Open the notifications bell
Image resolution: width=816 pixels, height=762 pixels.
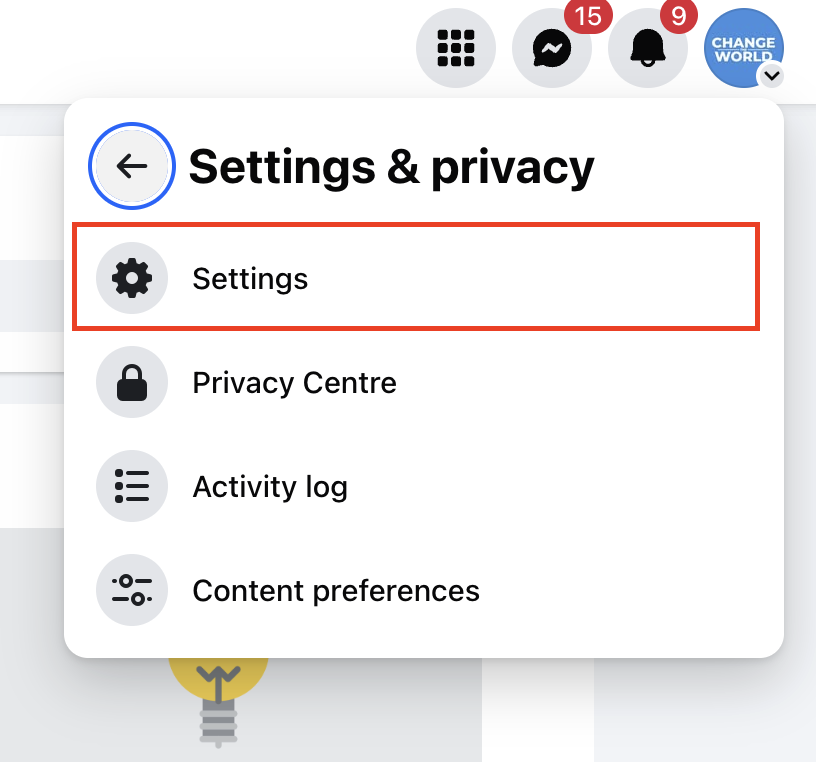(x=648, y=48)
